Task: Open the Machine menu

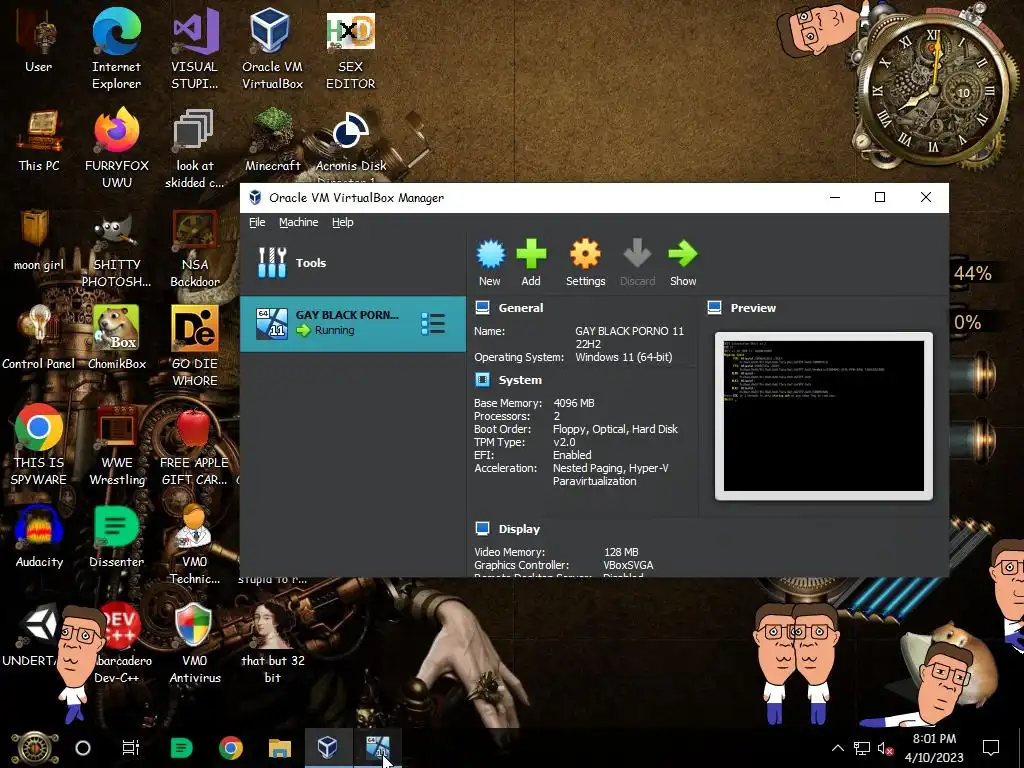Action: 298,222
